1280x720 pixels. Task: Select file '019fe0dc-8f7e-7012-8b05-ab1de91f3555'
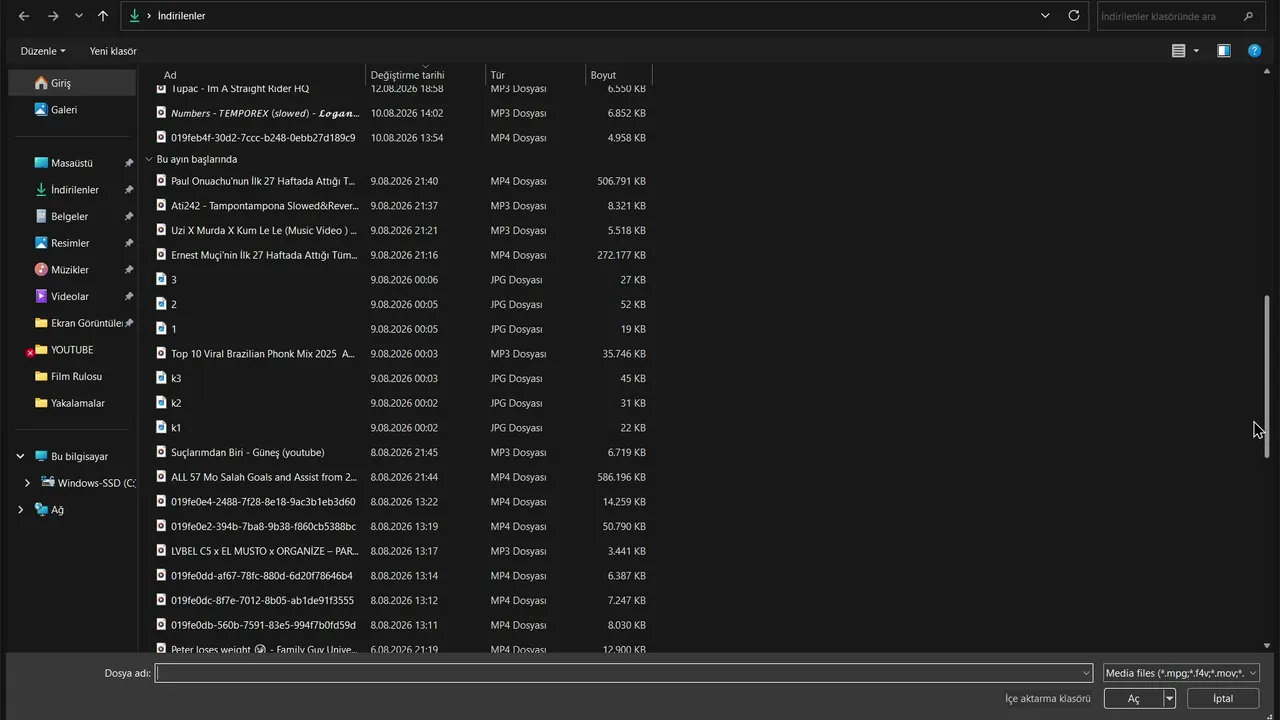point(262,600)
